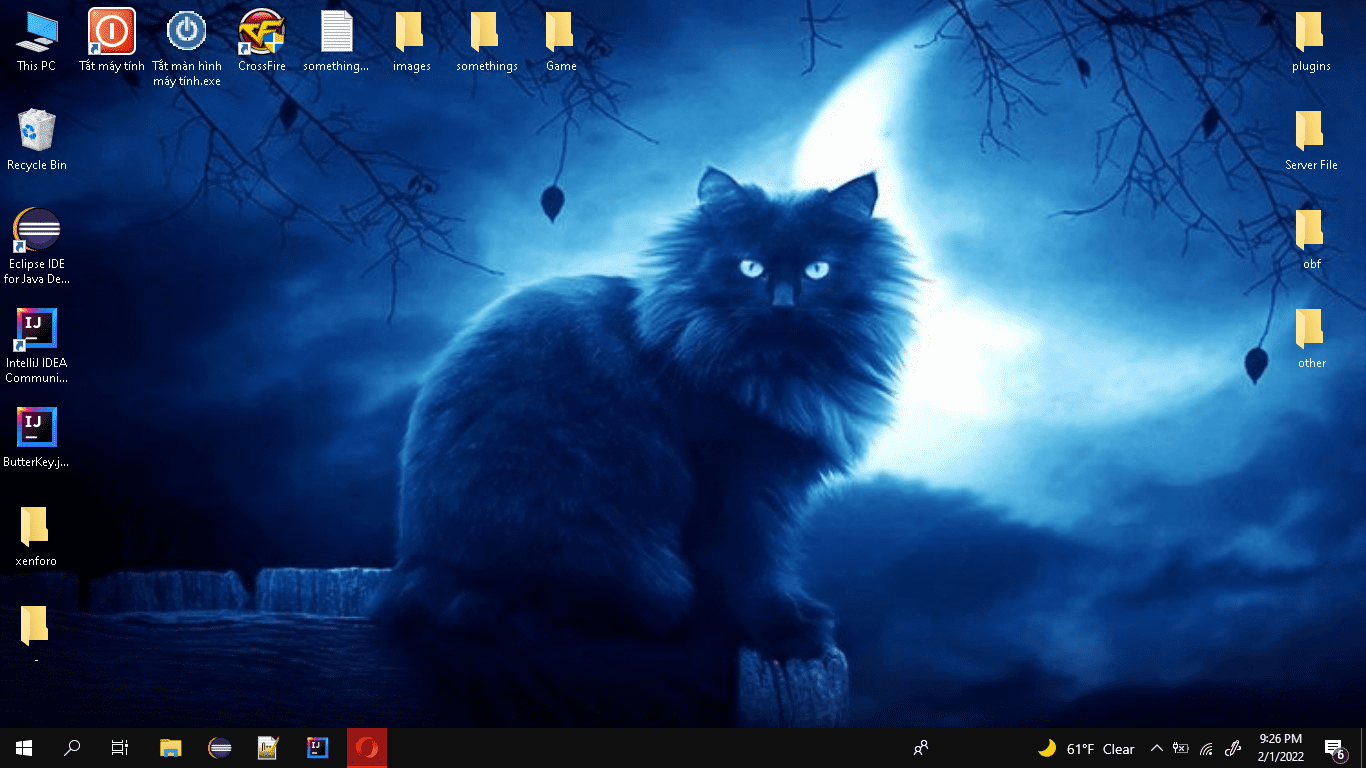1366x768 pixels.
Task: Open the Action Center with 6 notifications
Action: pos(1334,748)
